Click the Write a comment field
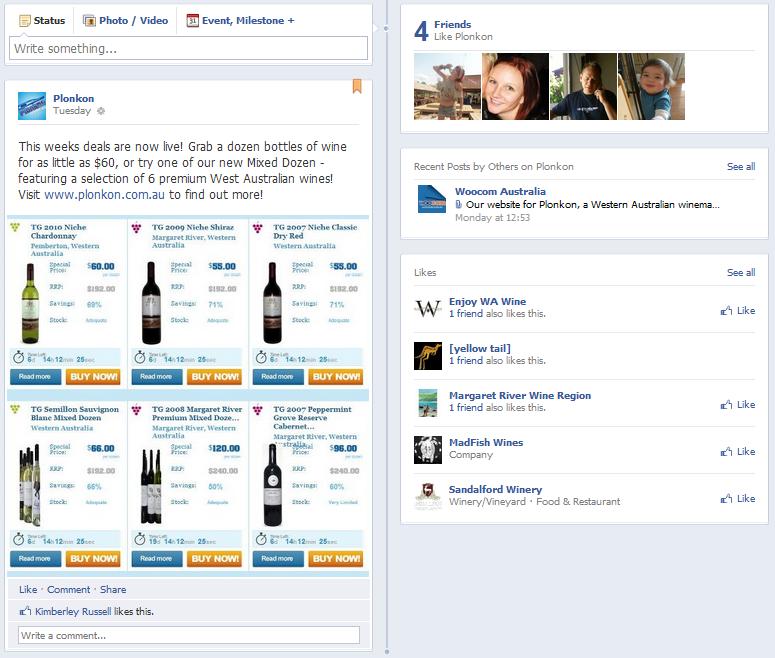 coord(189,636)
